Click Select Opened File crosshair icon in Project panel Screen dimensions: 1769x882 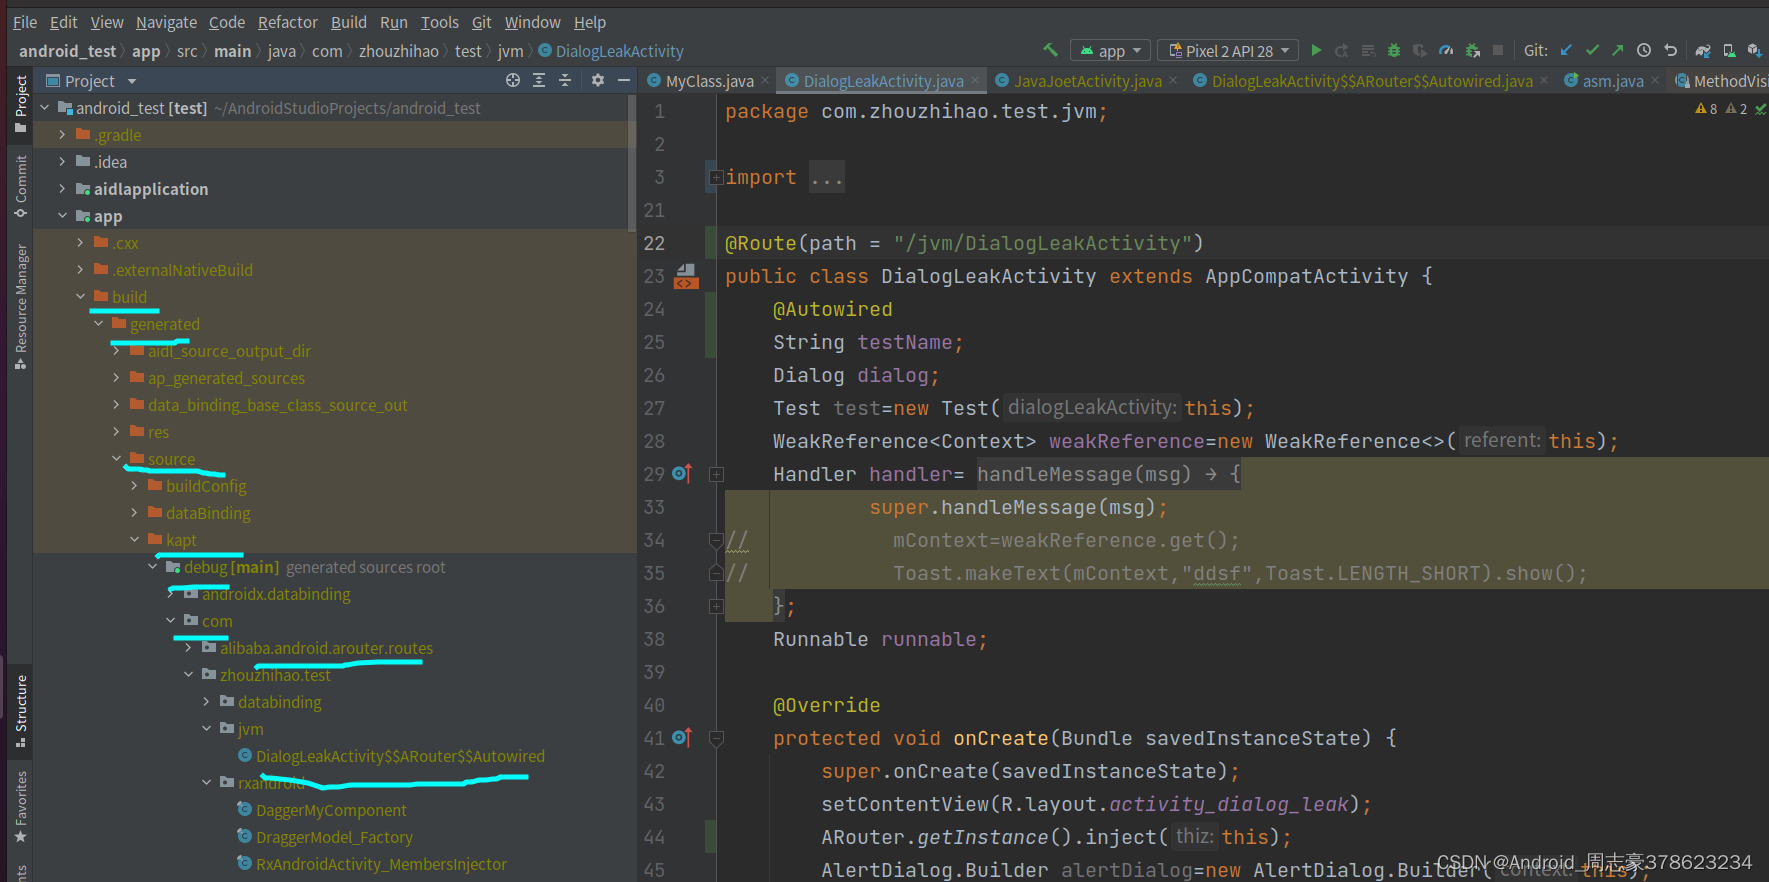pyautogui.click(x=513, y=80)
